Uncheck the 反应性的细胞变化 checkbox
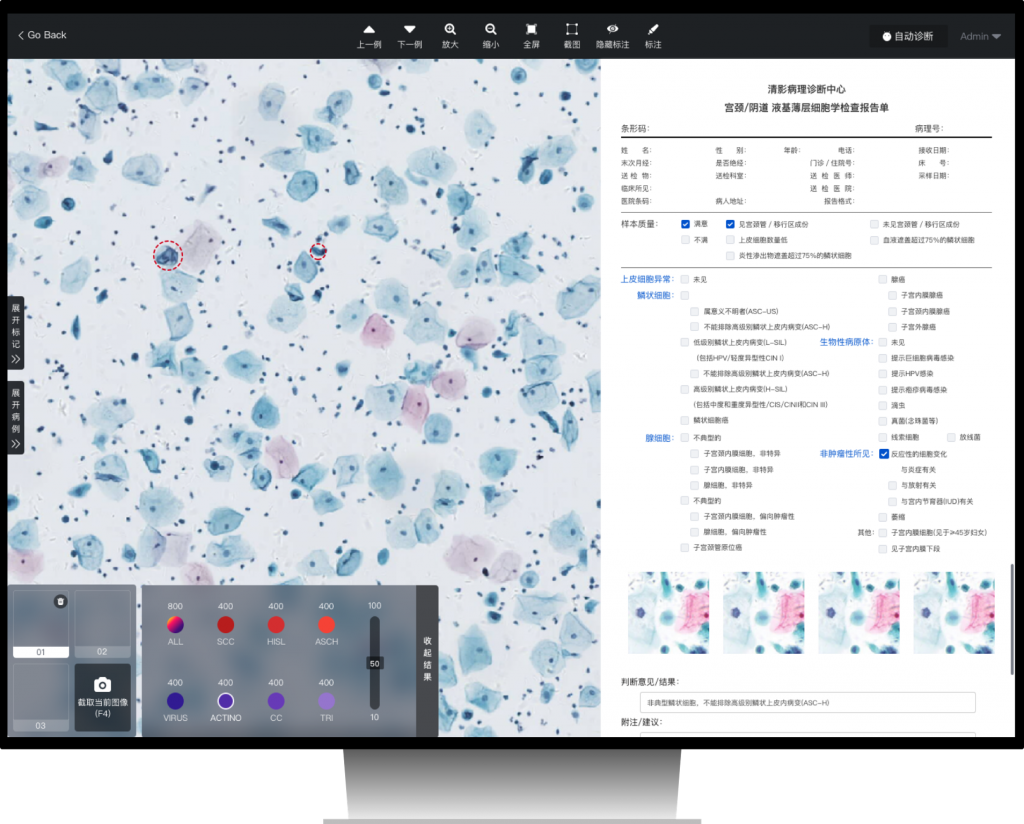This screenshot has width=1024, height=824. (x=884, y=454)
